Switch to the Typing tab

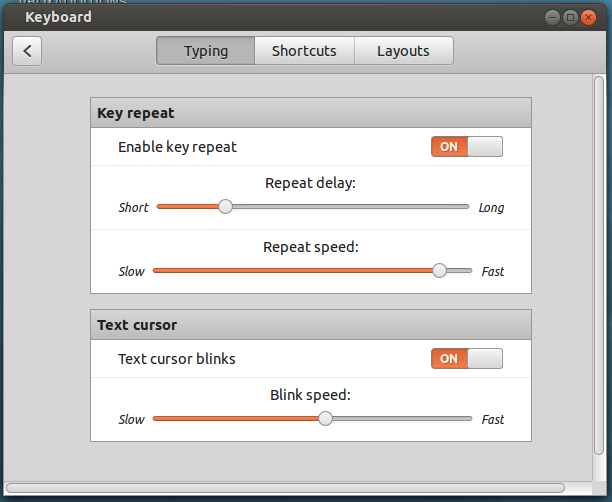click(206, 51)
